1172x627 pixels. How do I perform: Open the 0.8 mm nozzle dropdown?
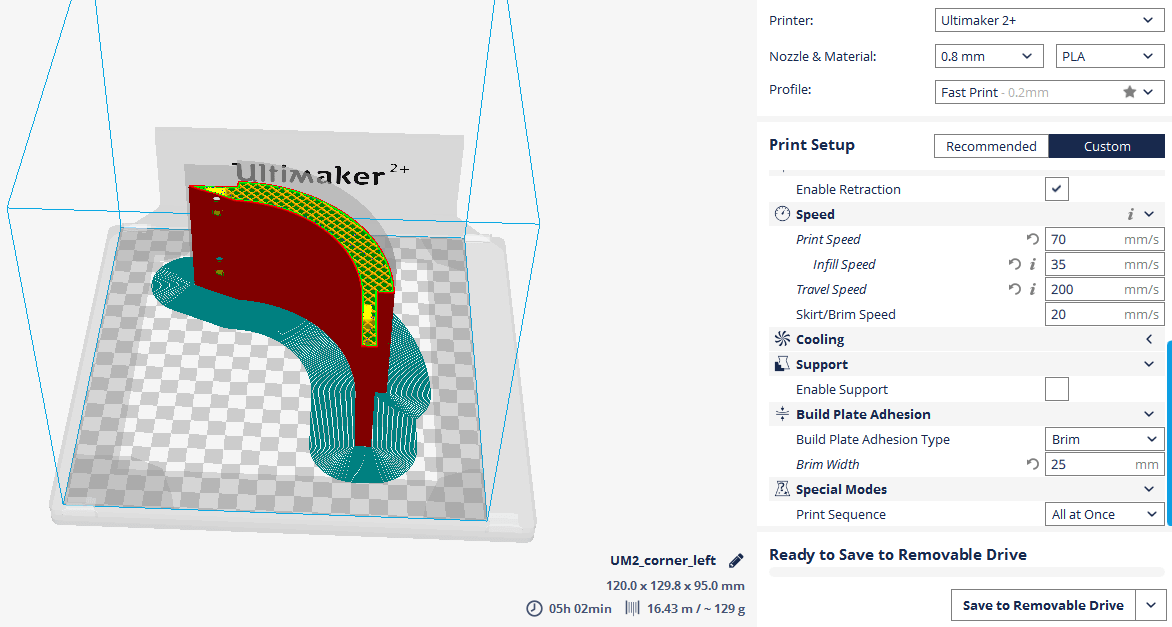point(989,57)
